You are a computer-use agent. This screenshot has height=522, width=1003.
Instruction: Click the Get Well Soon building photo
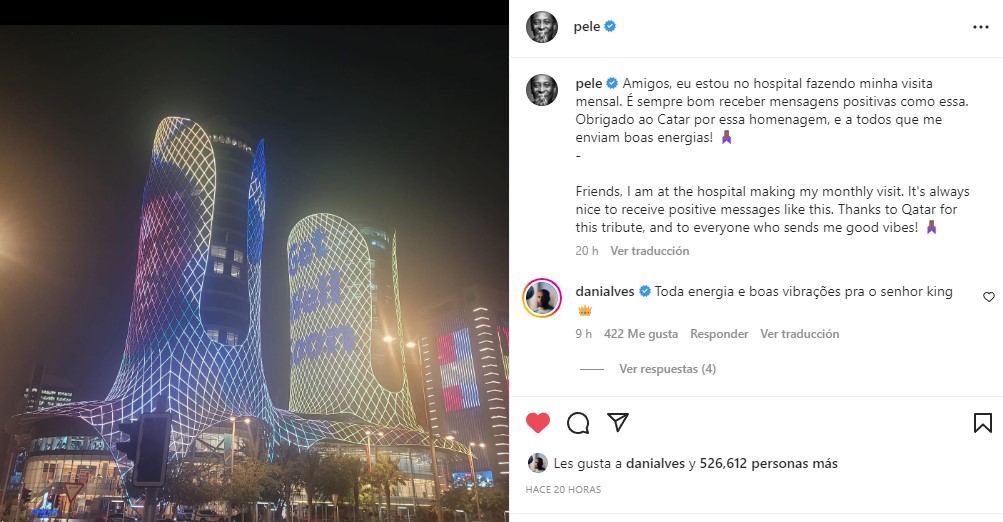(254, 274)
